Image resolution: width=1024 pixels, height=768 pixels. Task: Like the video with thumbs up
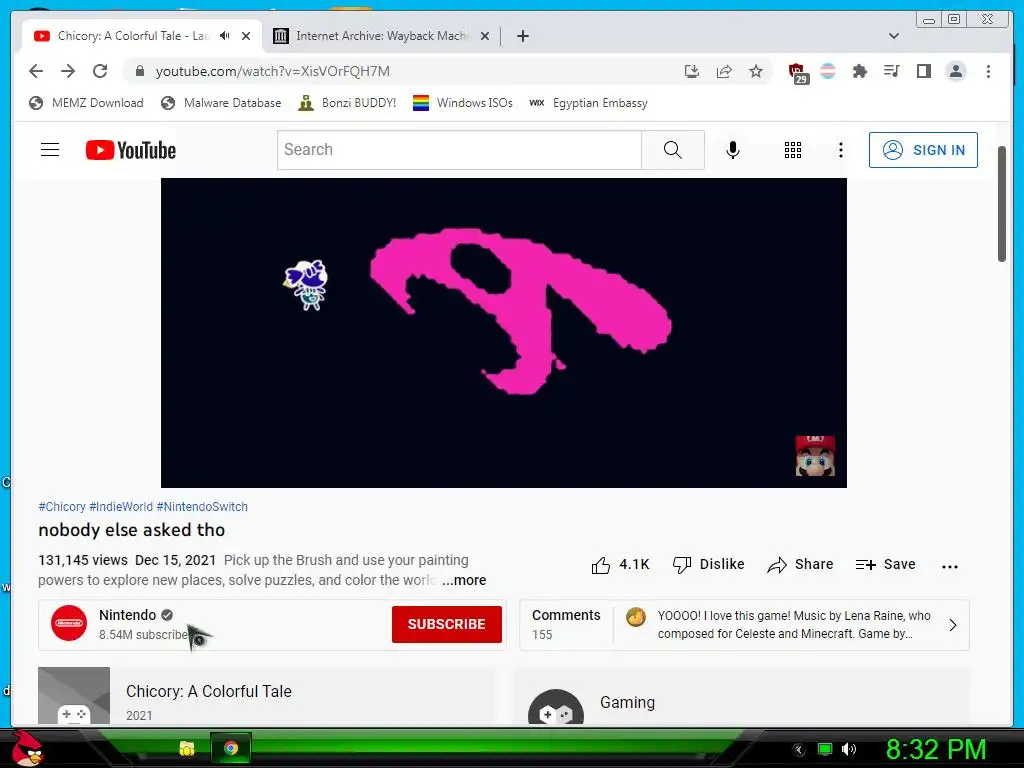pyautogui.click(x=620, y=565)
